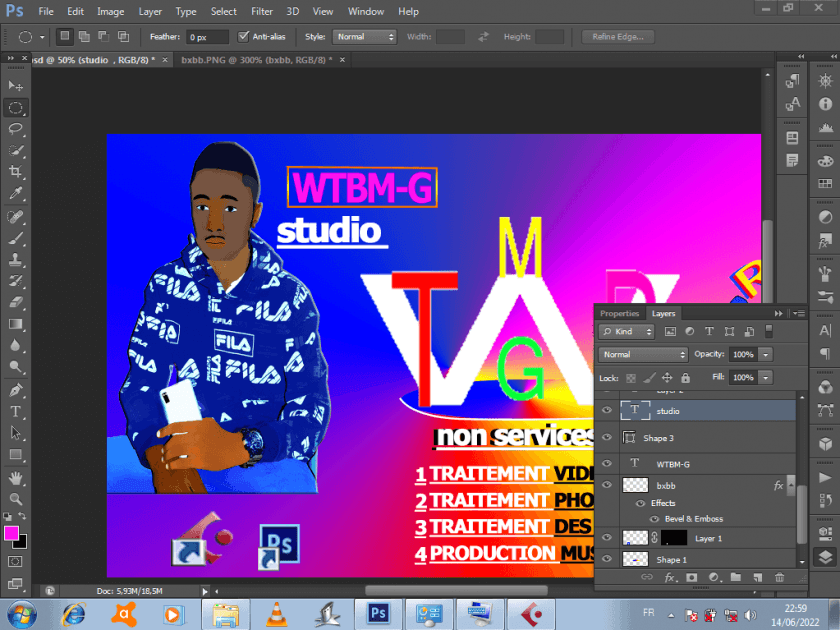
Task: Select the Rectangle shape tool
Action: [x=16, y=455]
